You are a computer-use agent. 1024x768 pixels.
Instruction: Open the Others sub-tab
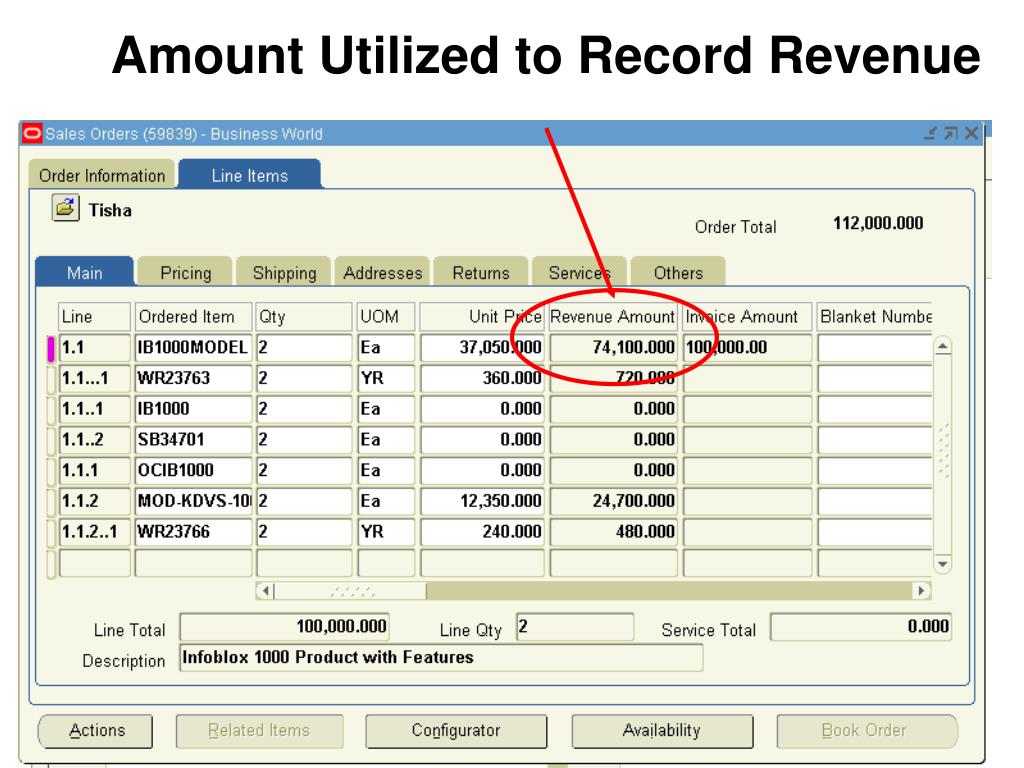pos(678,272)
